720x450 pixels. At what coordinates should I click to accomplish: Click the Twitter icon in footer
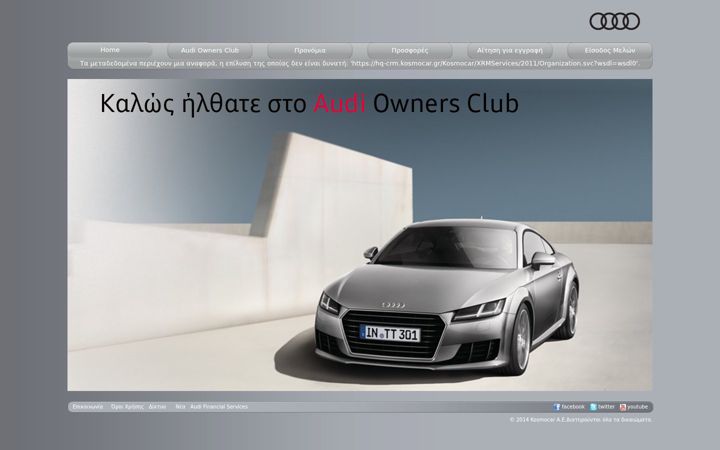tap(593, 407)
